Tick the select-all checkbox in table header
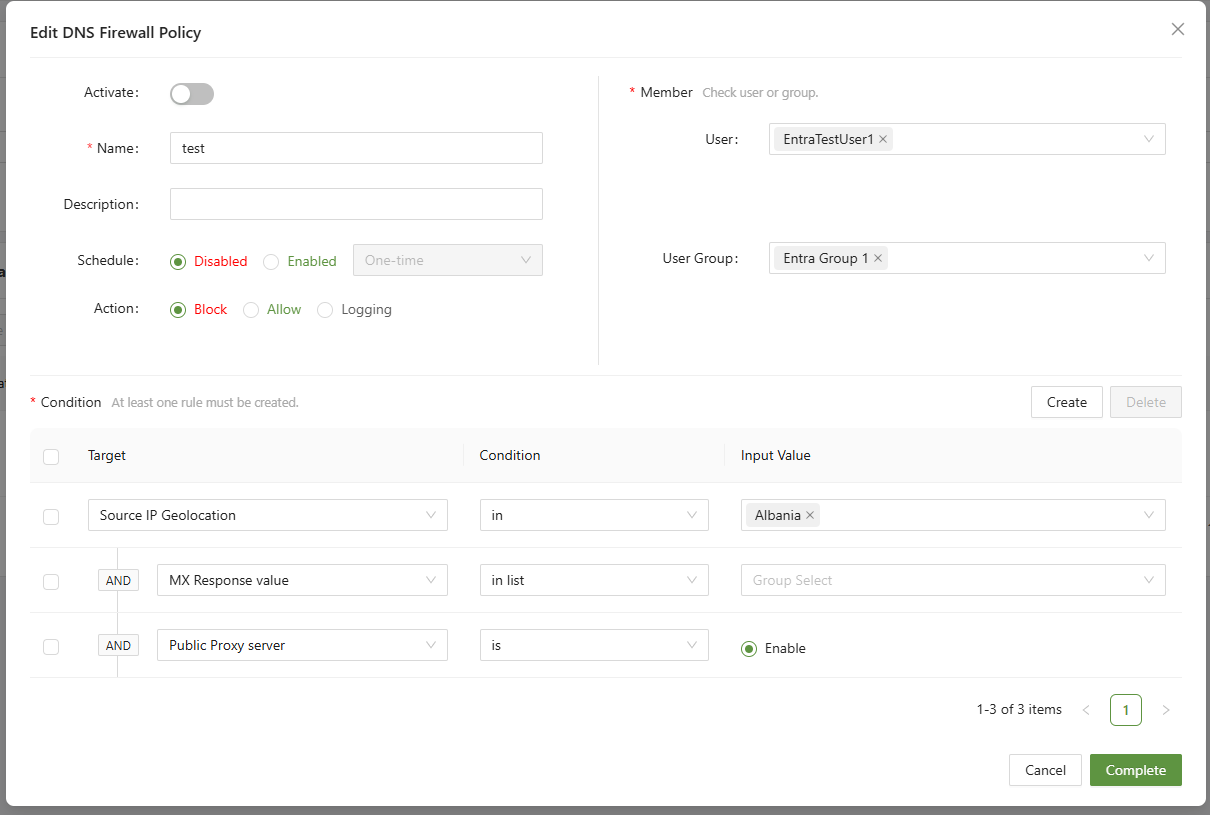This screenshot has width=1210, height=815. click(51, 457)
